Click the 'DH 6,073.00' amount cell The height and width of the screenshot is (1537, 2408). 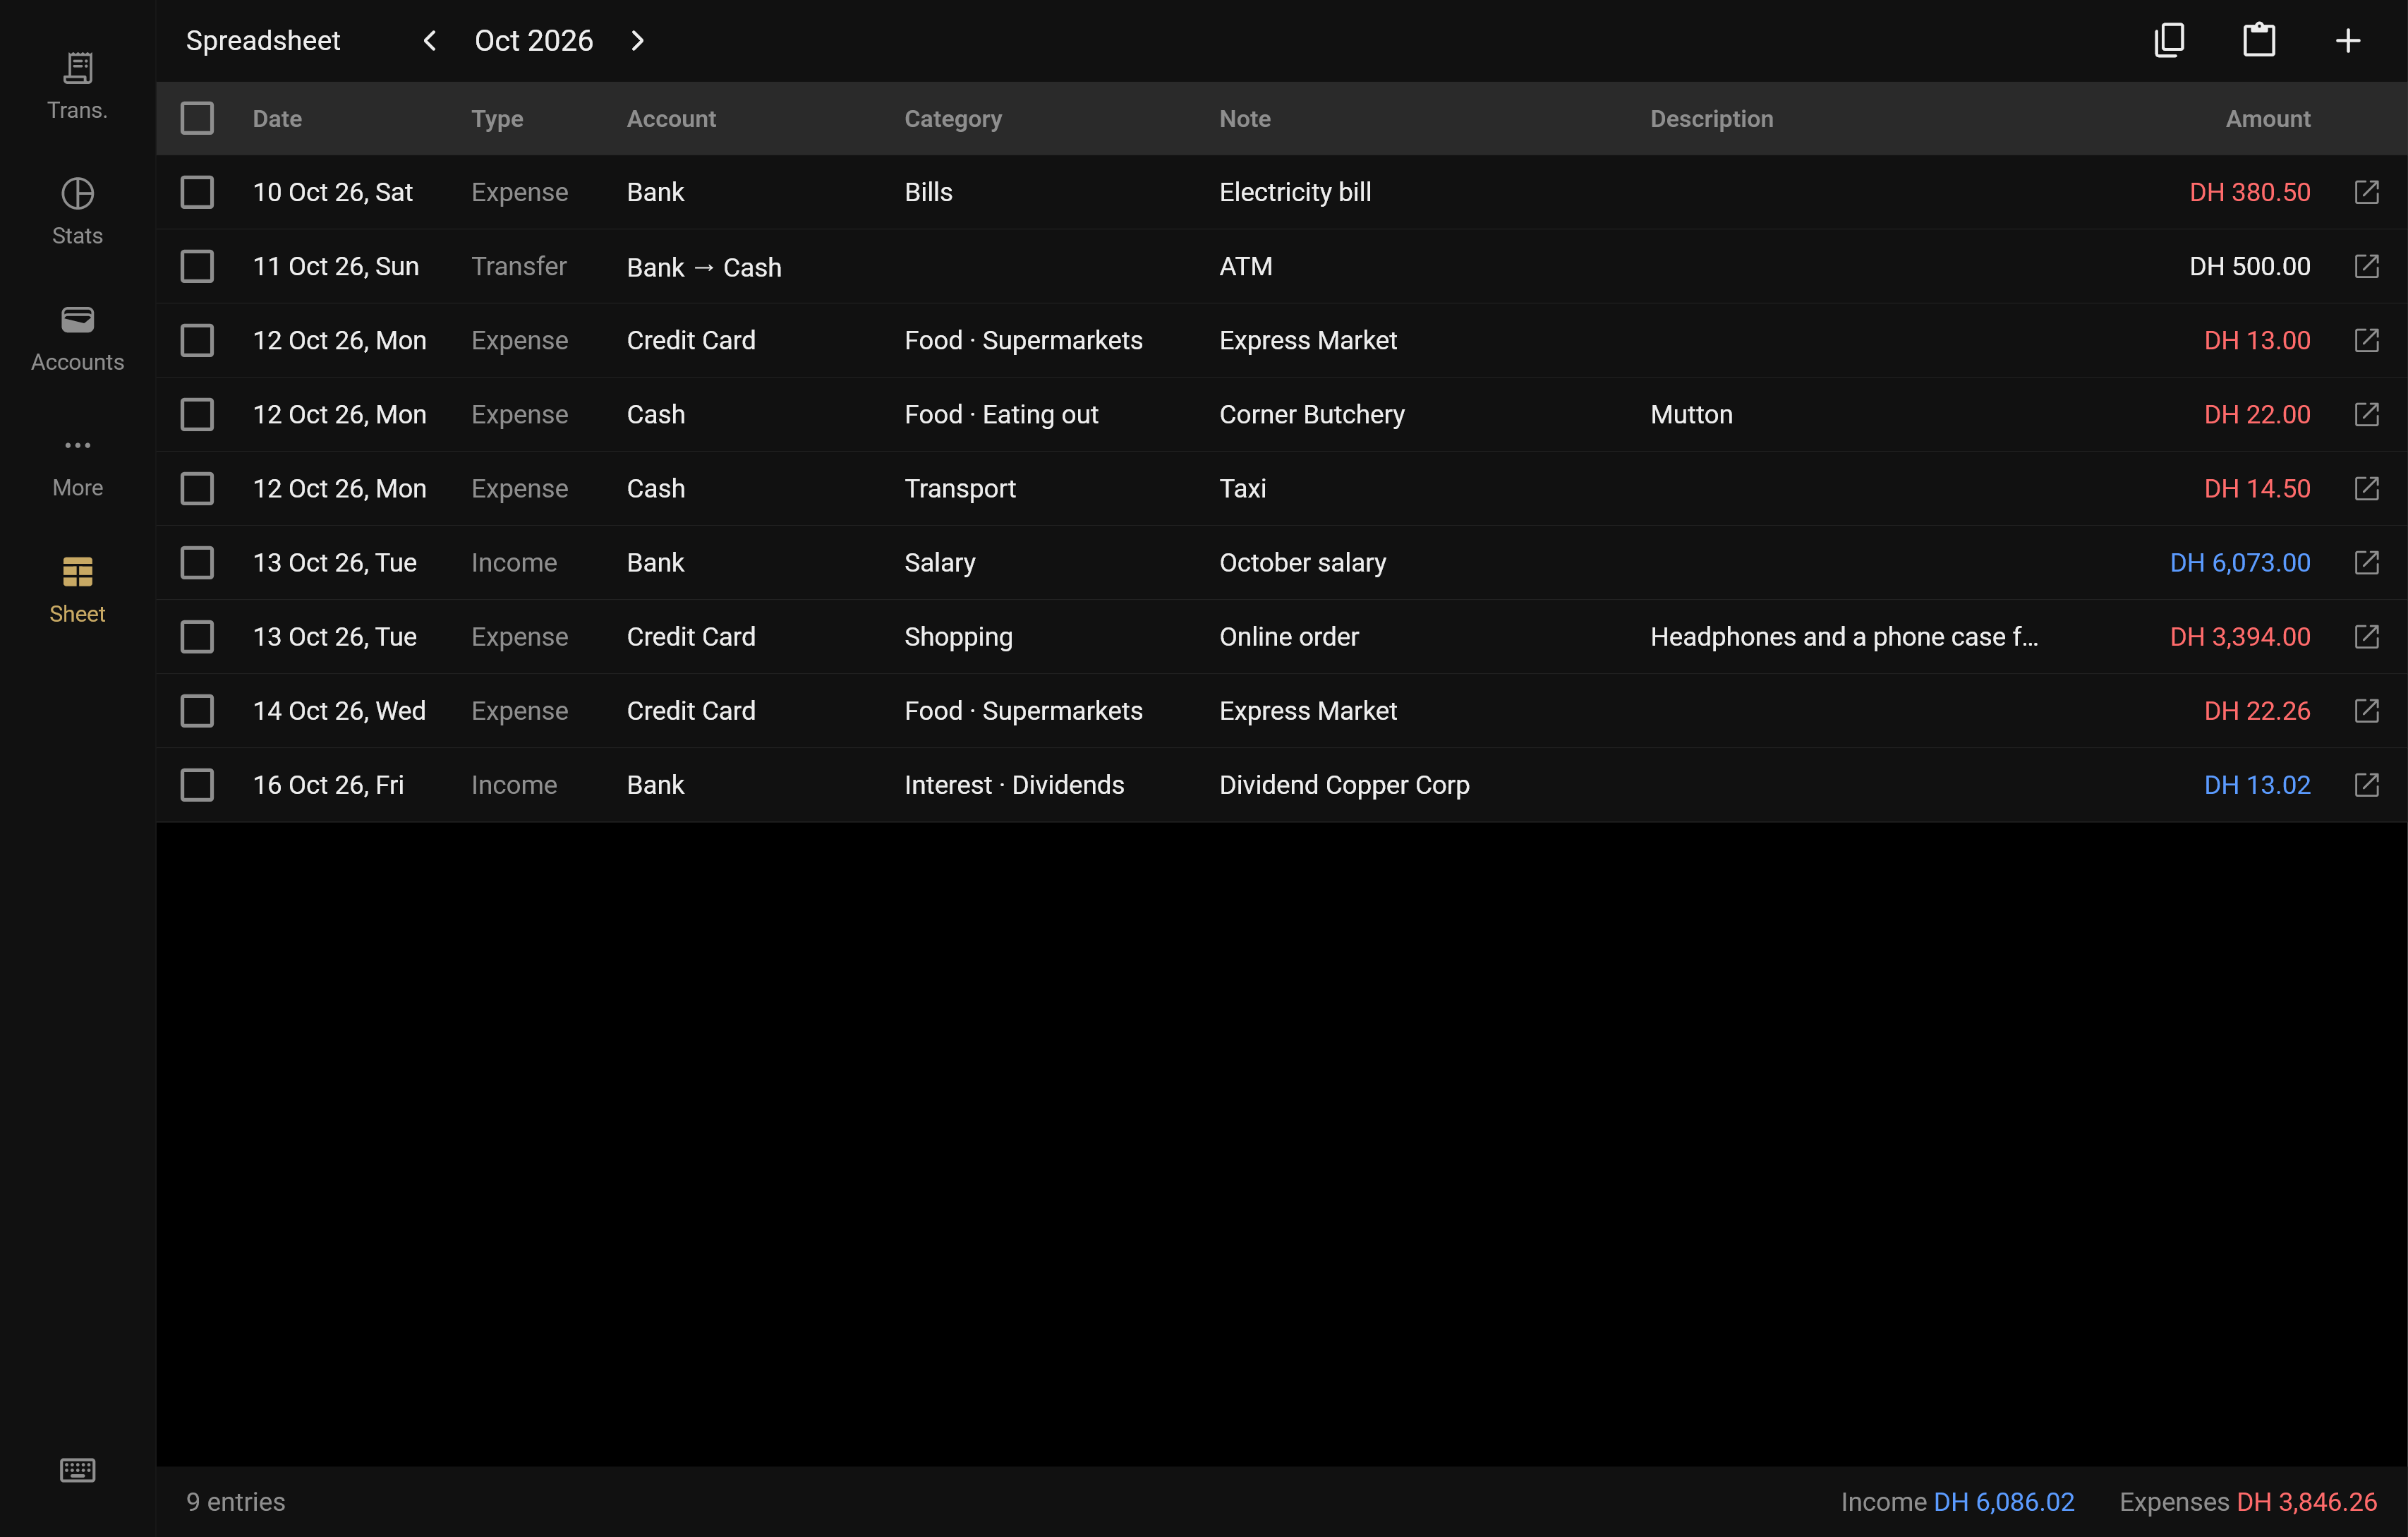click(x=2240, y=562)
